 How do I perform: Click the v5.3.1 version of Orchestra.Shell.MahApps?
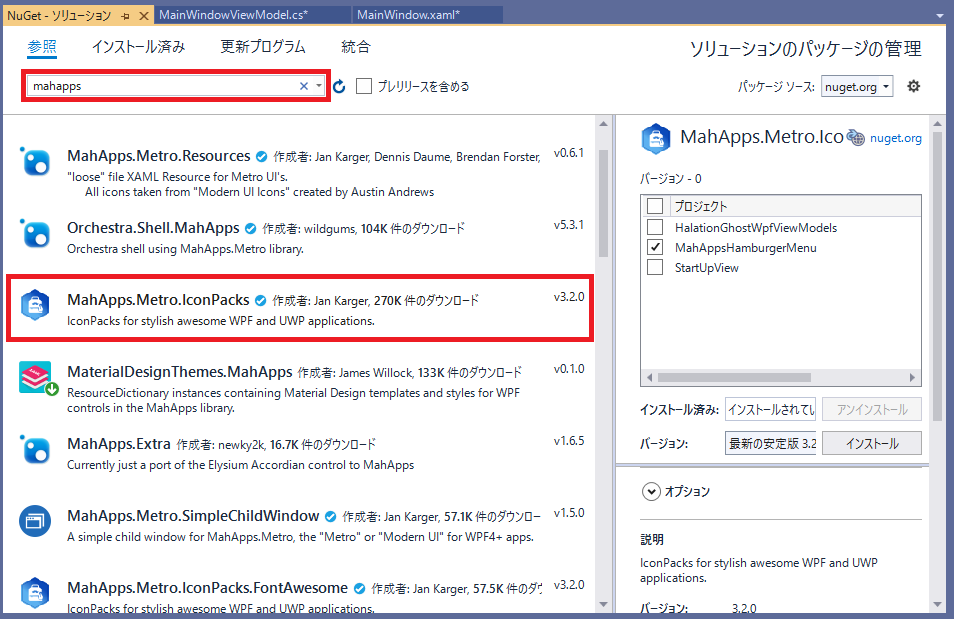coord(569,225)
